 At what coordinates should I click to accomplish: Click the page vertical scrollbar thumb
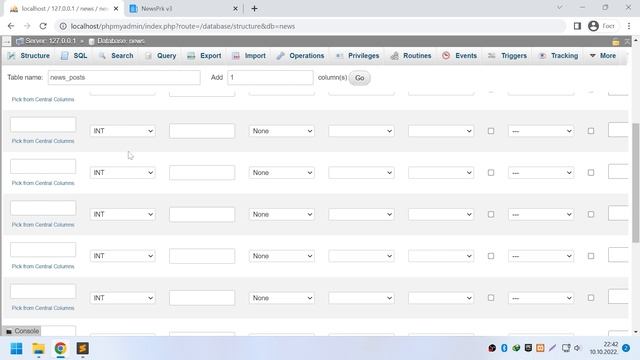[x=636, y=182]
